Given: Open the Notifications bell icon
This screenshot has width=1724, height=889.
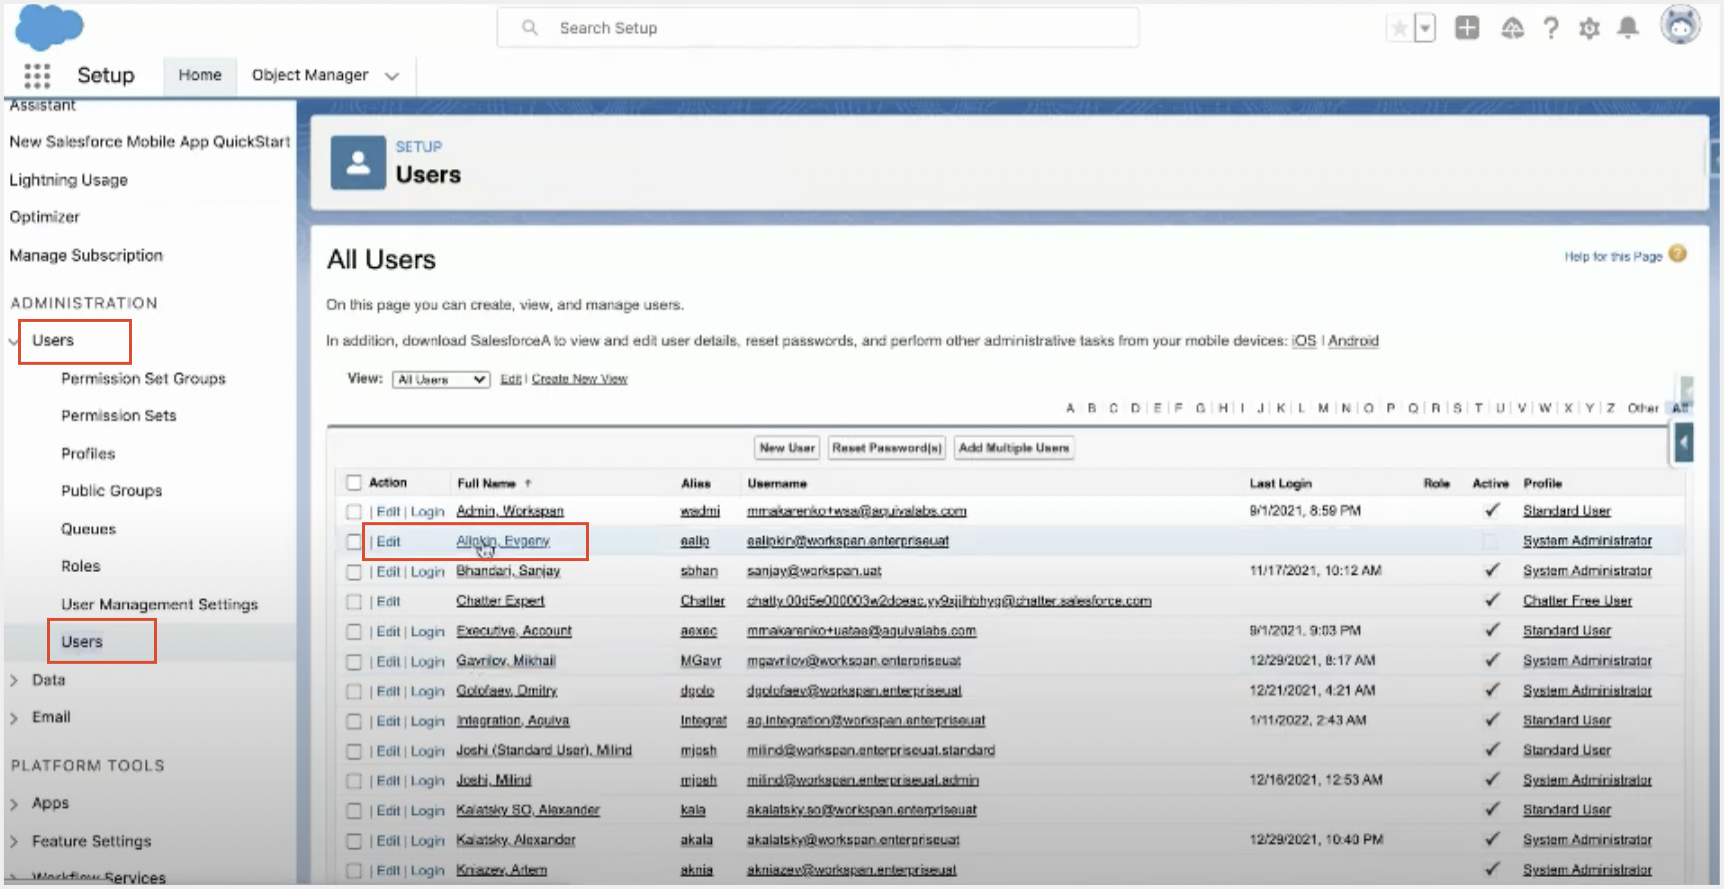Looking at the screenshot, I should [x=1628, y=28].
